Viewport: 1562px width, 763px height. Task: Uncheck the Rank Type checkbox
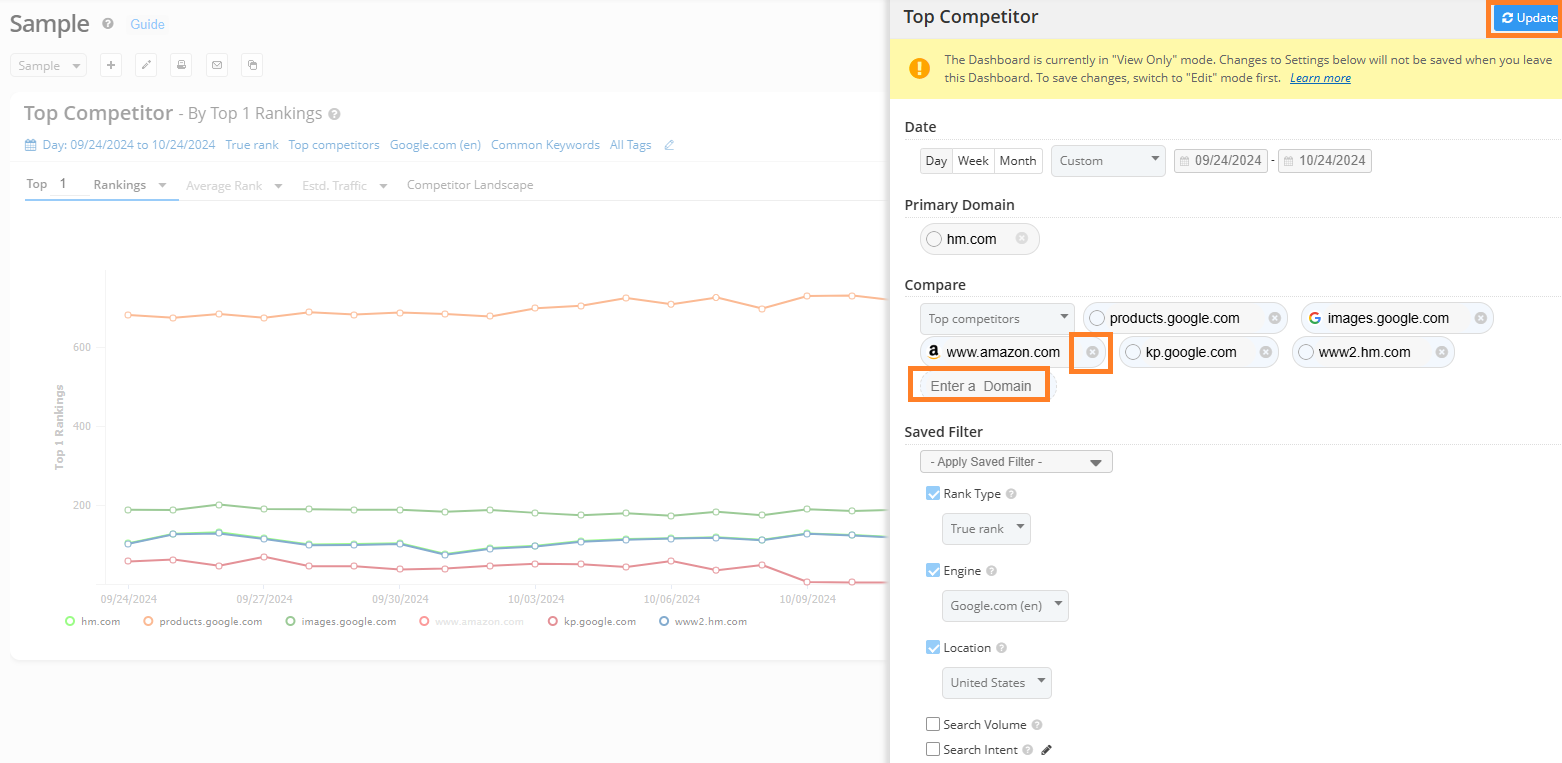933,494
